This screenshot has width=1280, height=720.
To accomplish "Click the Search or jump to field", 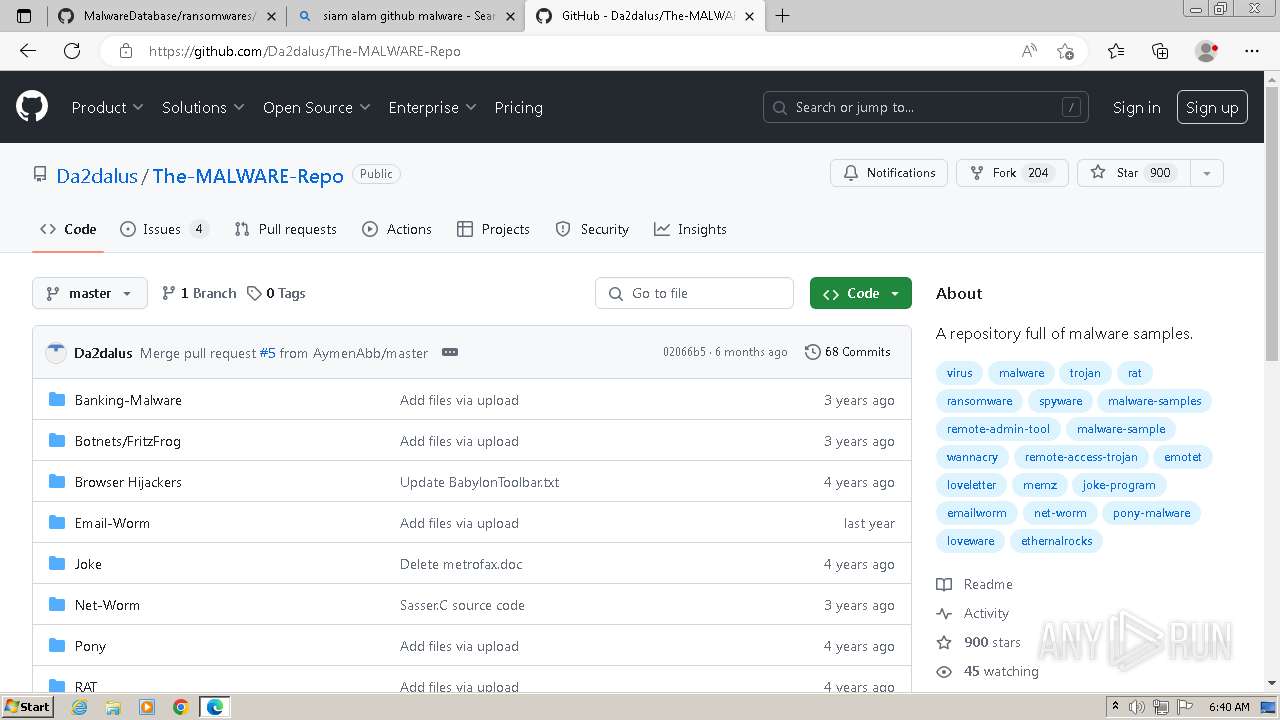I will click(x=927, y=107).
